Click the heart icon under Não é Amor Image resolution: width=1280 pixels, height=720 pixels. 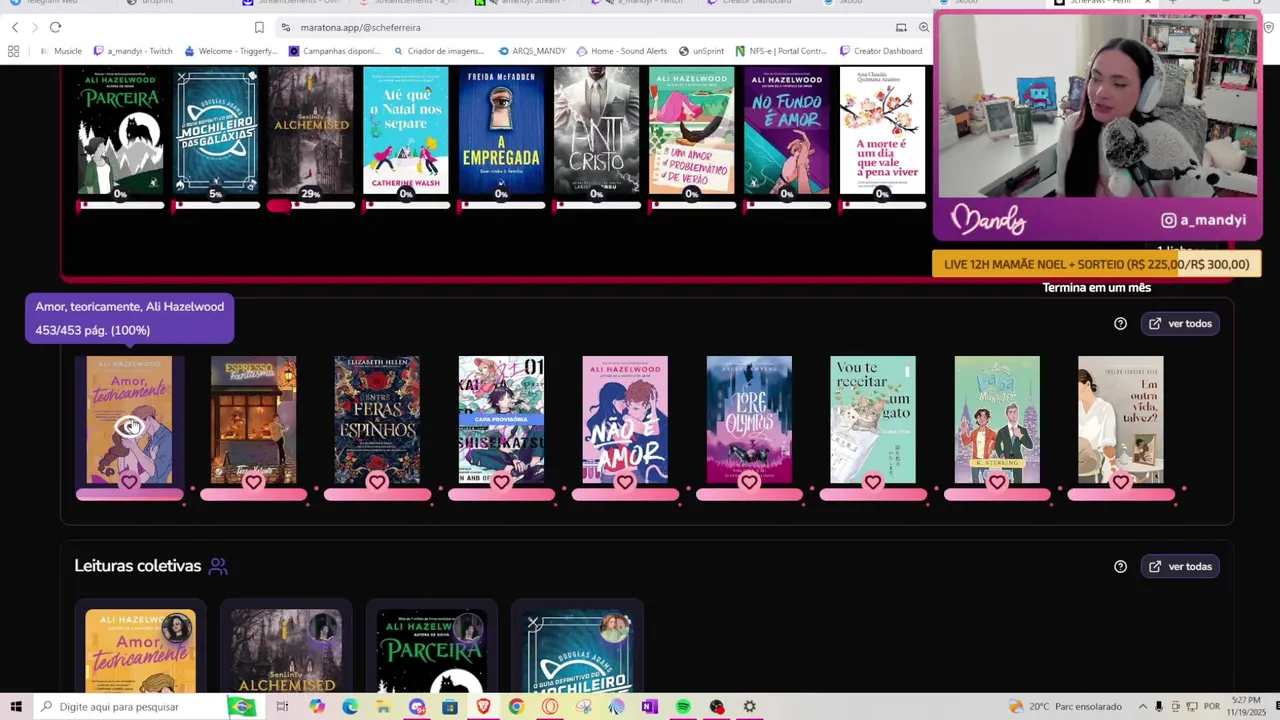625,482
